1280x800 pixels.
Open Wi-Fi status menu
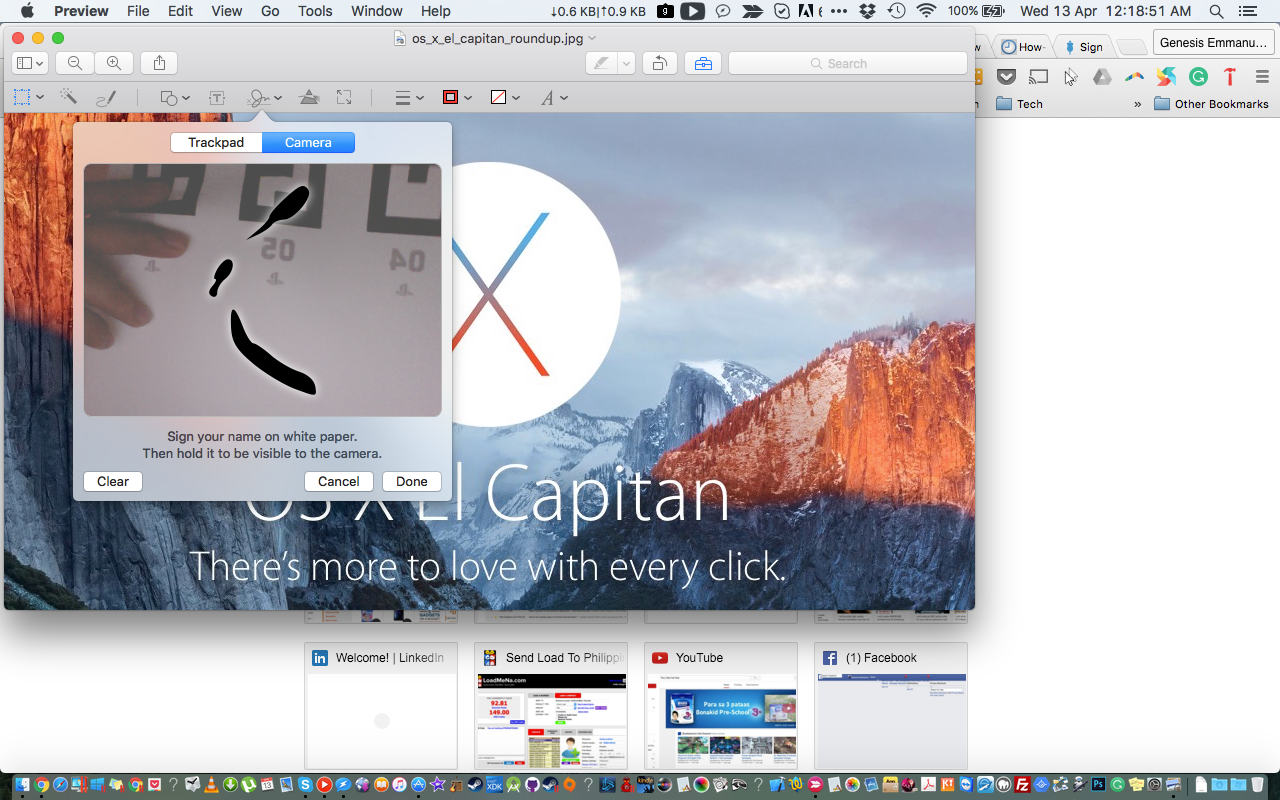click(x=927, y=11)
